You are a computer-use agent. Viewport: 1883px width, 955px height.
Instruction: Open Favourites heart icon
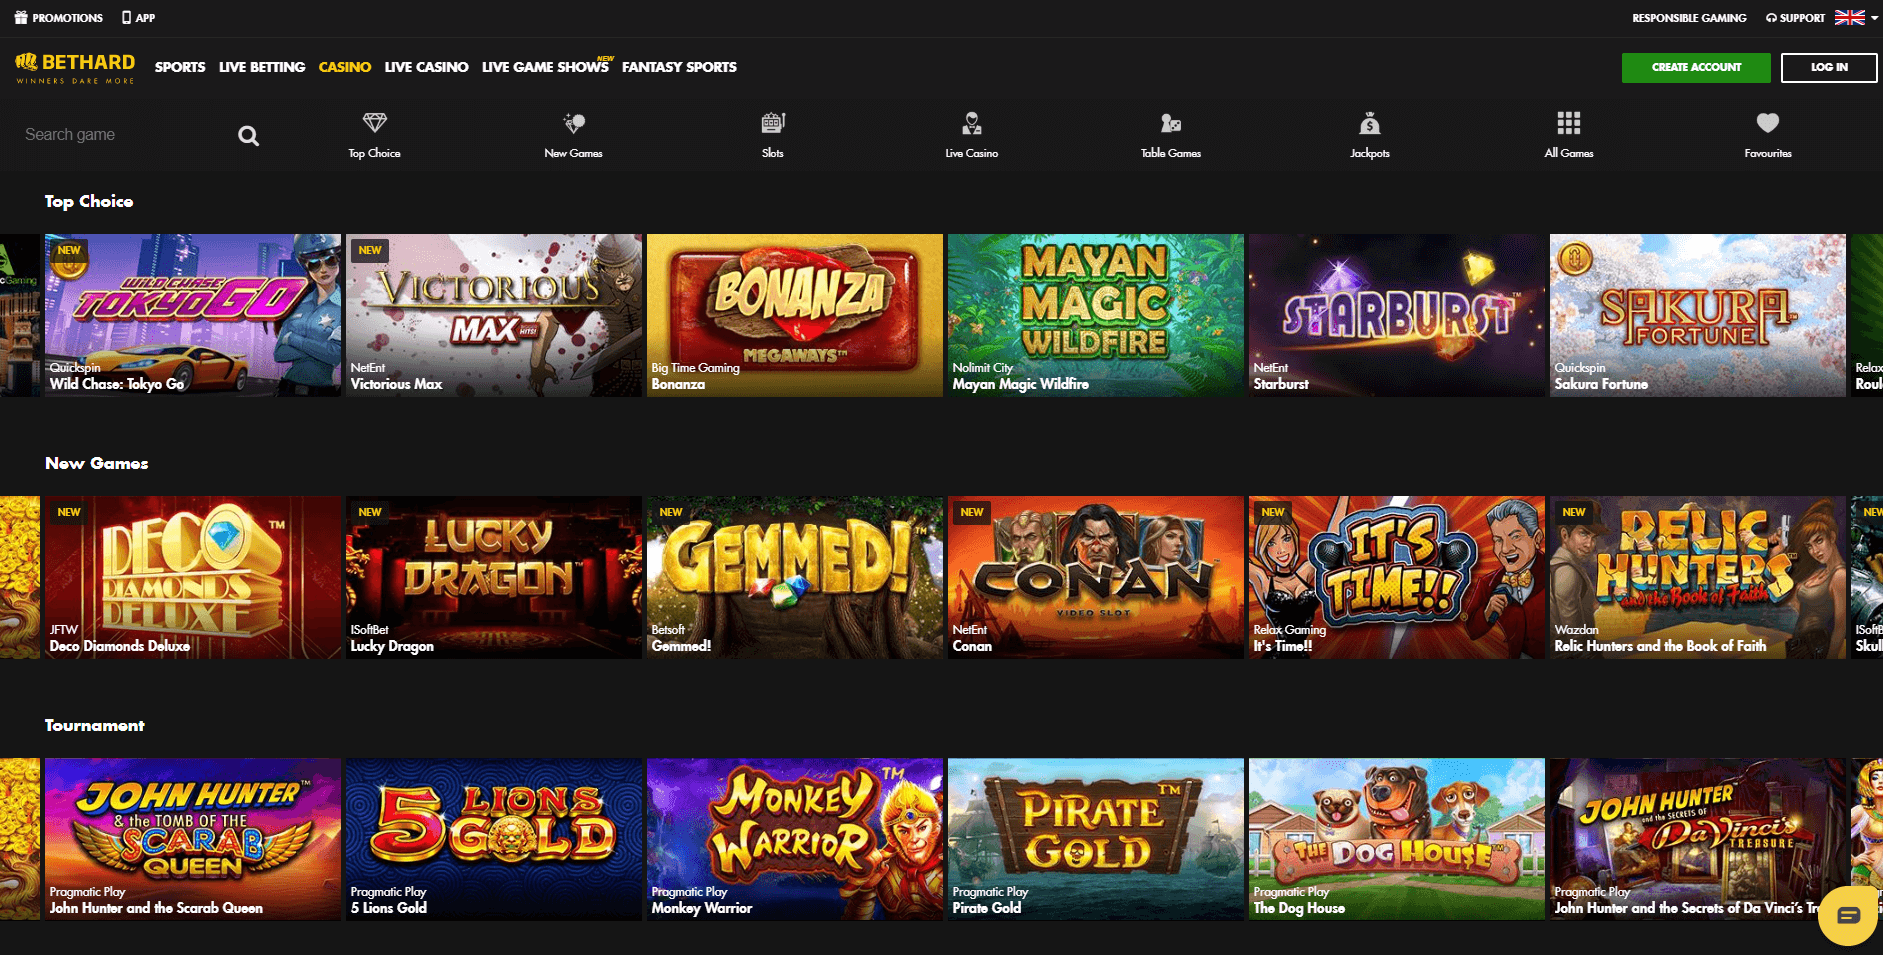(1767, 124)
